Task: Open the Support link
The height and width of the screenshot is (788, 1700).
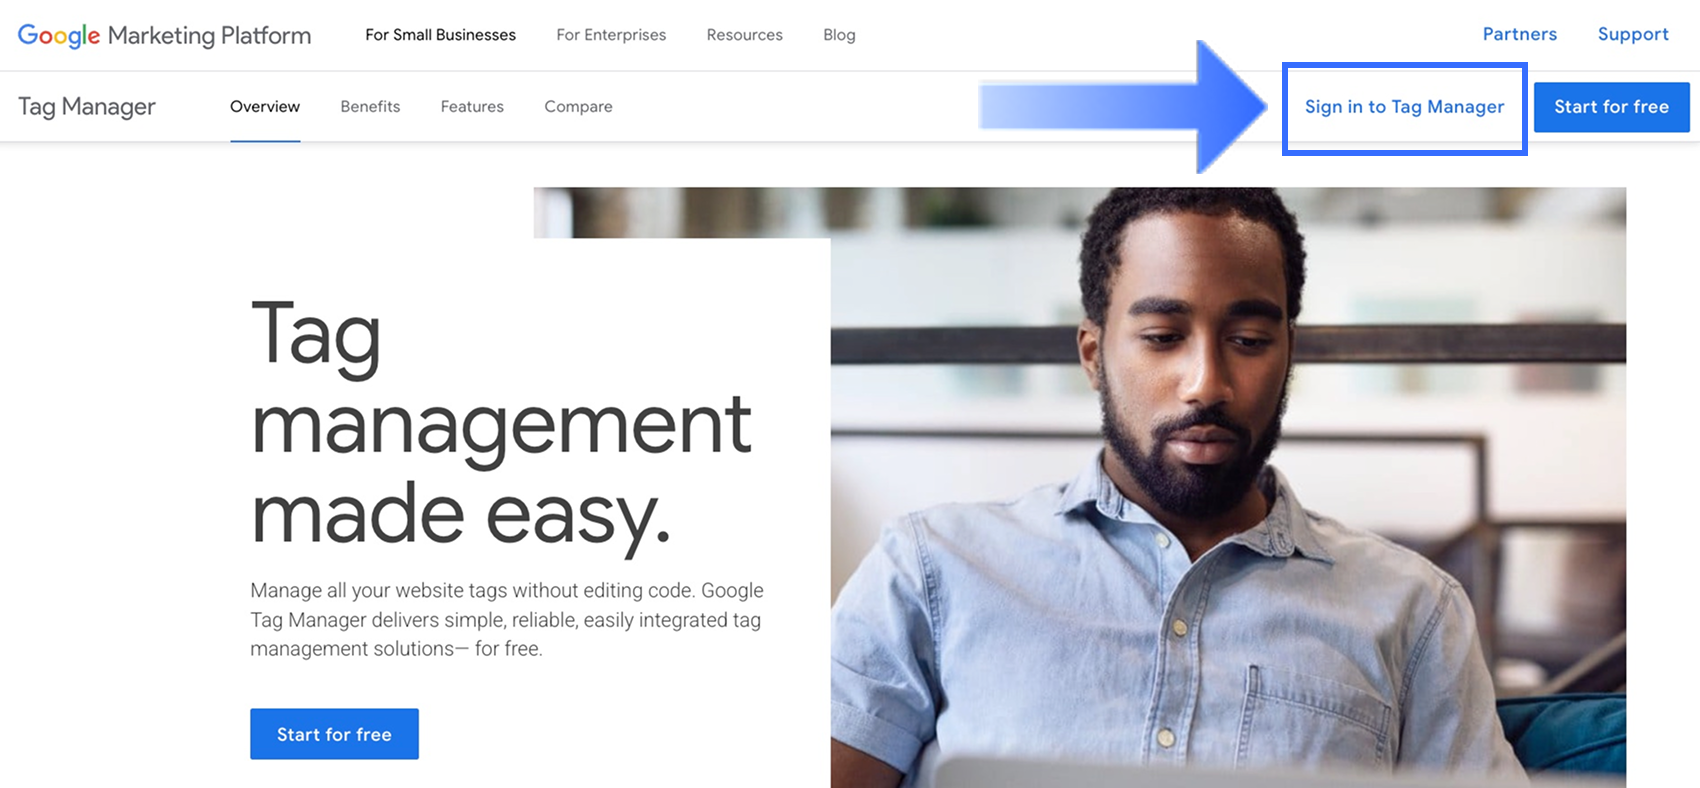Action: point(1633,34)
